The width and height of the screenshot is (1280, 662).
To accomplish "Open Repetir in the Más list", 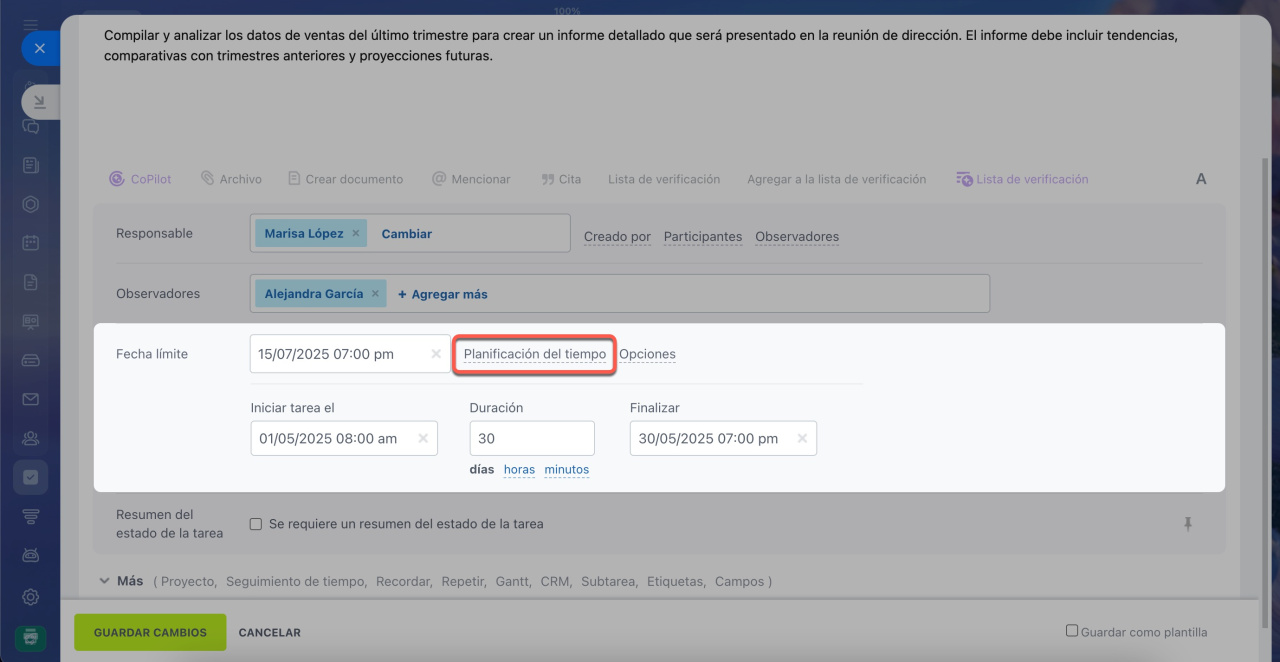I will point(464,581).
